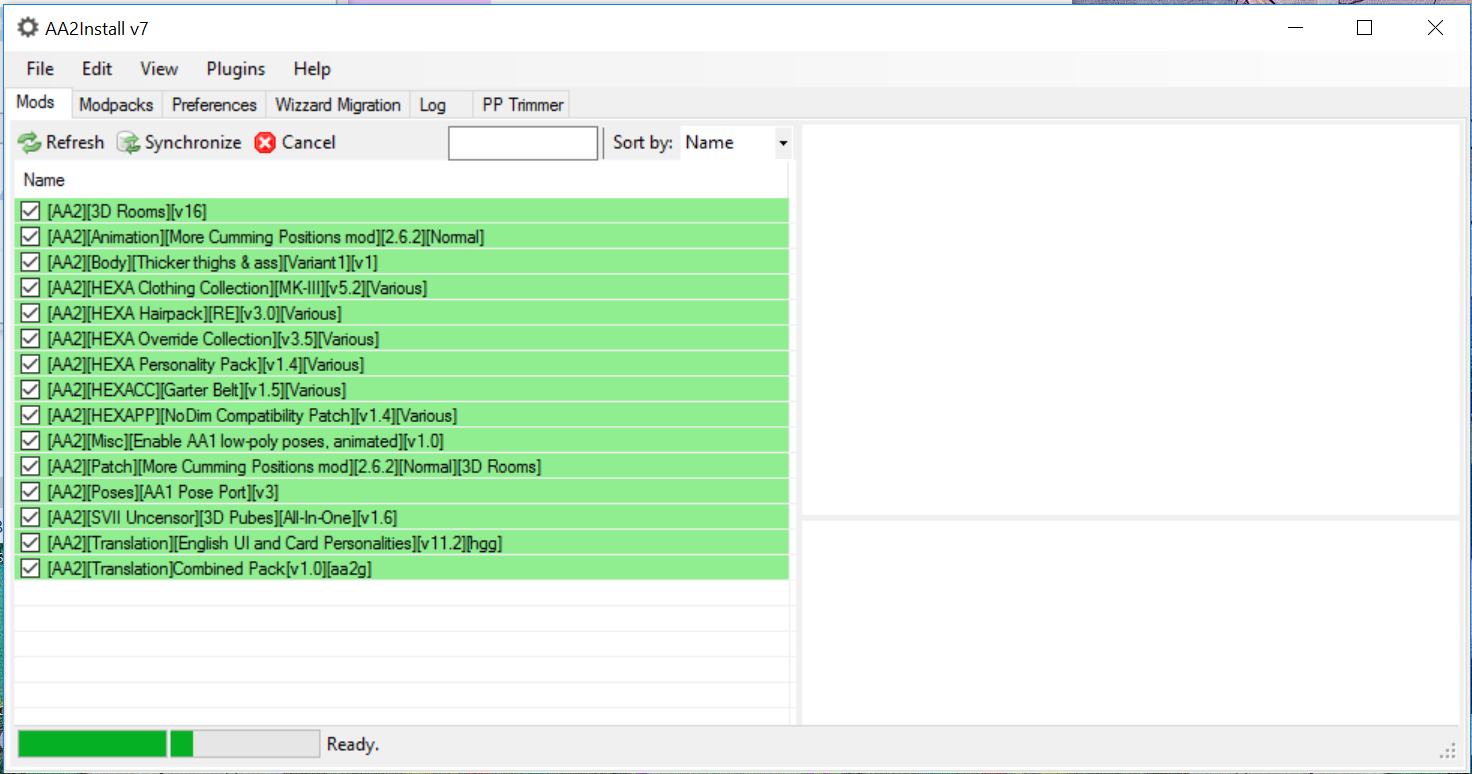Toggle the NoDim Compatibility Patch checkbox
The width and height of the screenshot is (1472, 774).
pyautogui.click(x=30, y=415)
